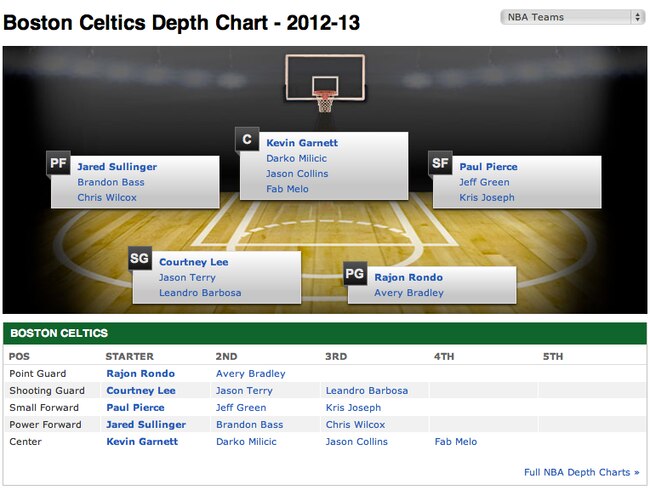Image resolution: width=650 pixels, height=490 pixels.
Task: Select Chris Wilcox in Power Forward table row
Action: pos(355,425)
